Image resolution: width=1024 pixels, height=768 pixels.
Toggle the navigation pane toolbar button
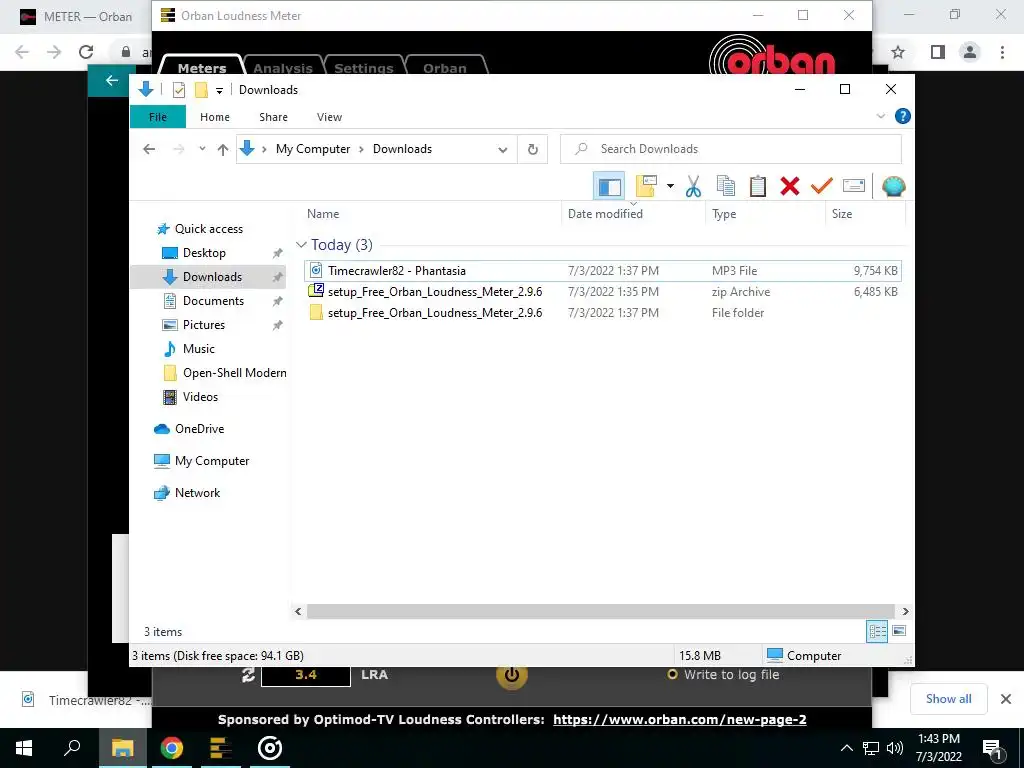(609, 186)
